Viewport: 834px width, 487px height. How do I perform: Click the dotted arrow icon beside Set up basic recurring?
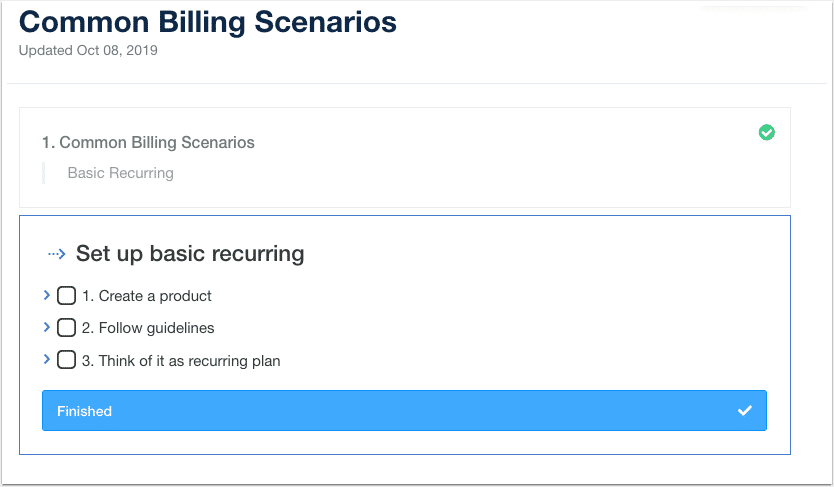click(x=57, y=254)
